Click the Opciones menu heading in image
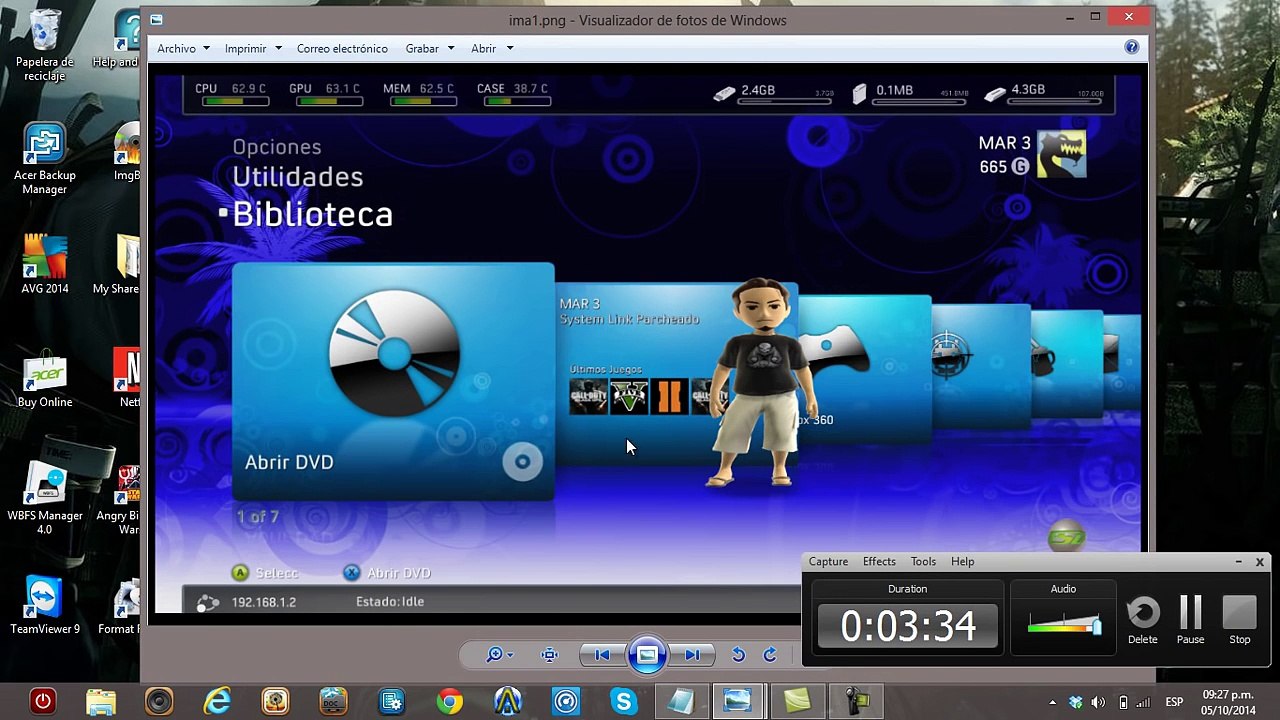Image resolution: width=1280 pixels, height=720 pixels. coord(277,147)
